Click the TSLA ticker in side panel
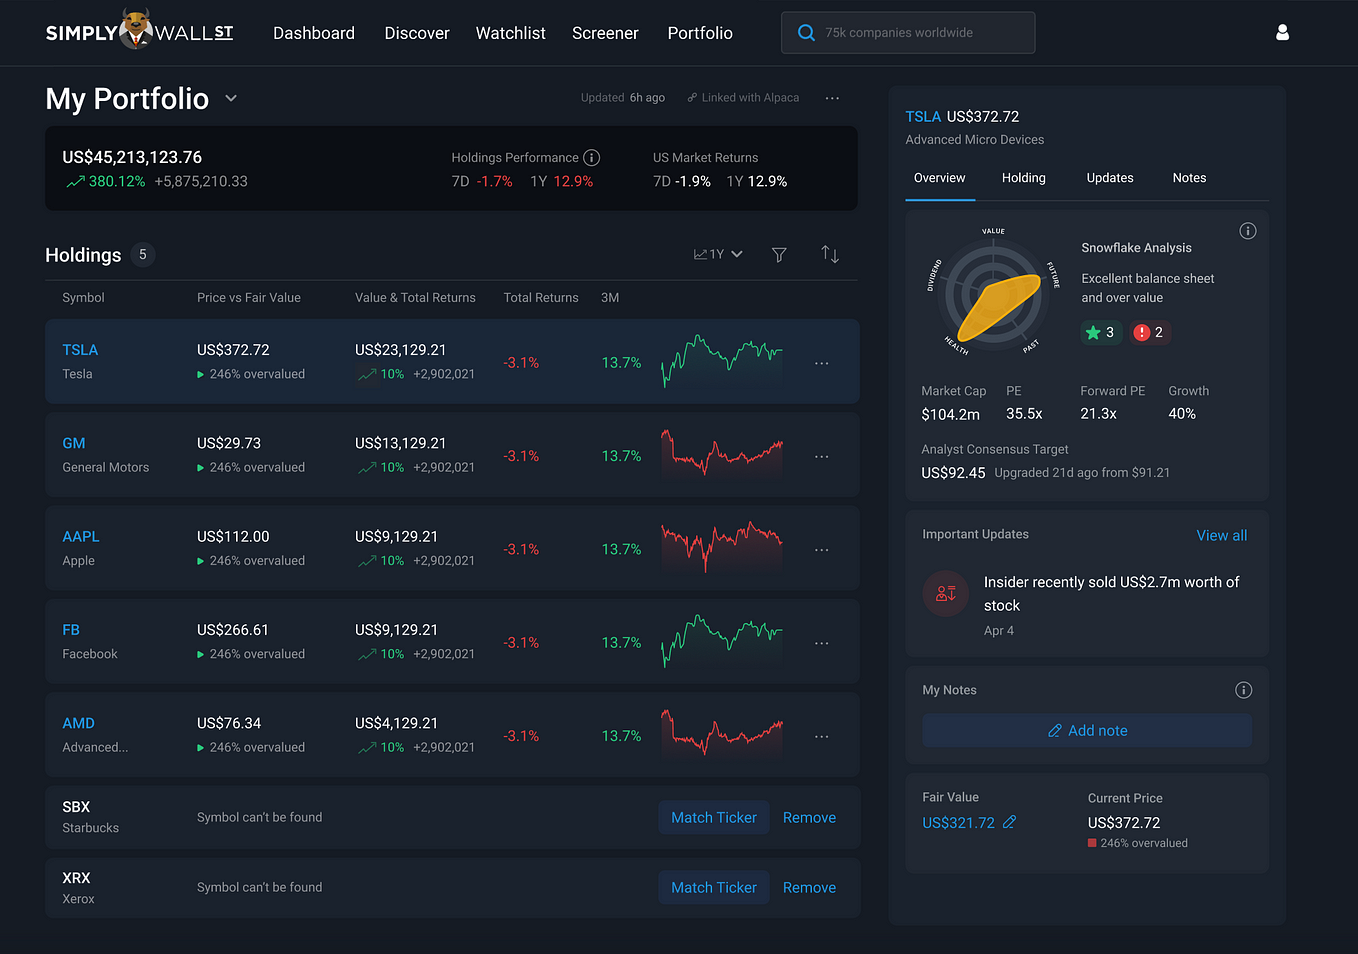The image size is (1358, 954). point(923,117)
